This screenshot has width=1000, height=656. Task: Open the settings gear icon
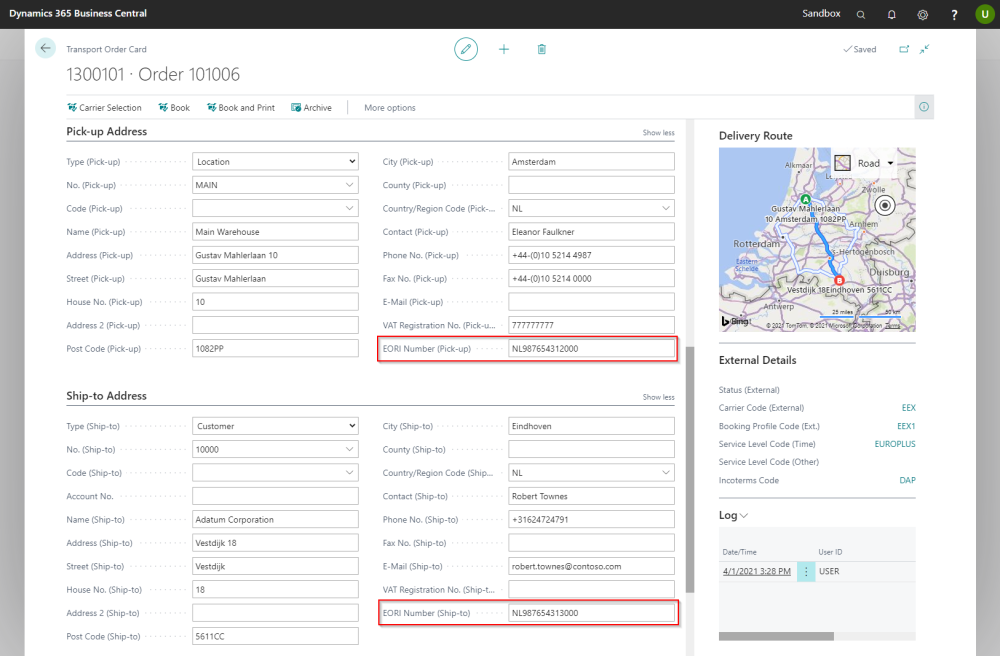click(x=923, y=14)
